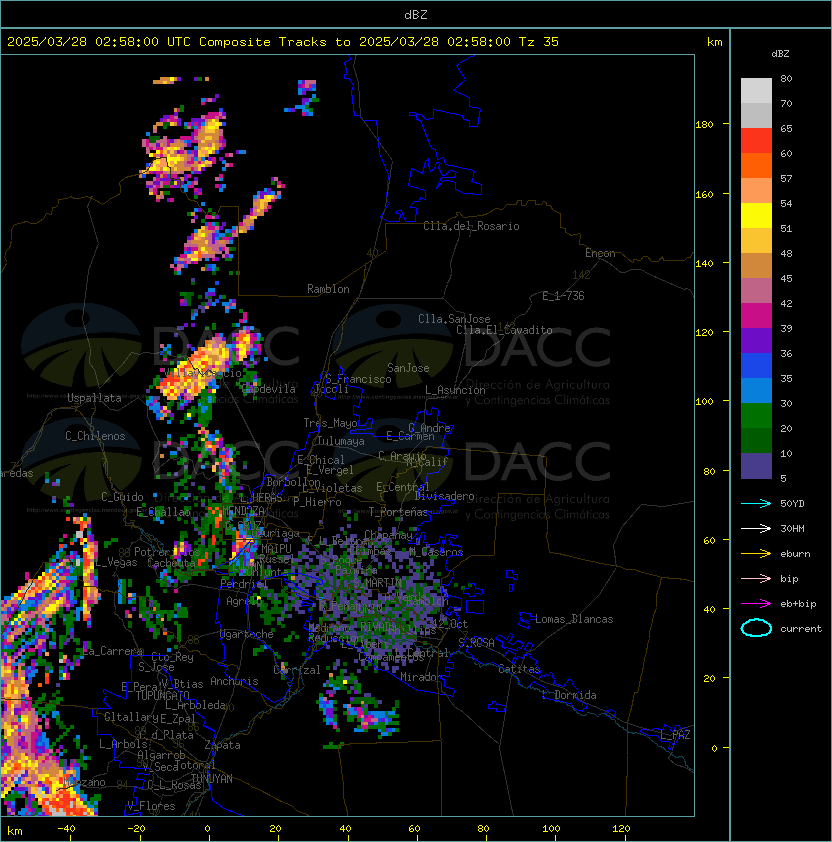Select the yellow eburn arrow legend symbol
Screen dimensions: 832x842
[756, 554]
